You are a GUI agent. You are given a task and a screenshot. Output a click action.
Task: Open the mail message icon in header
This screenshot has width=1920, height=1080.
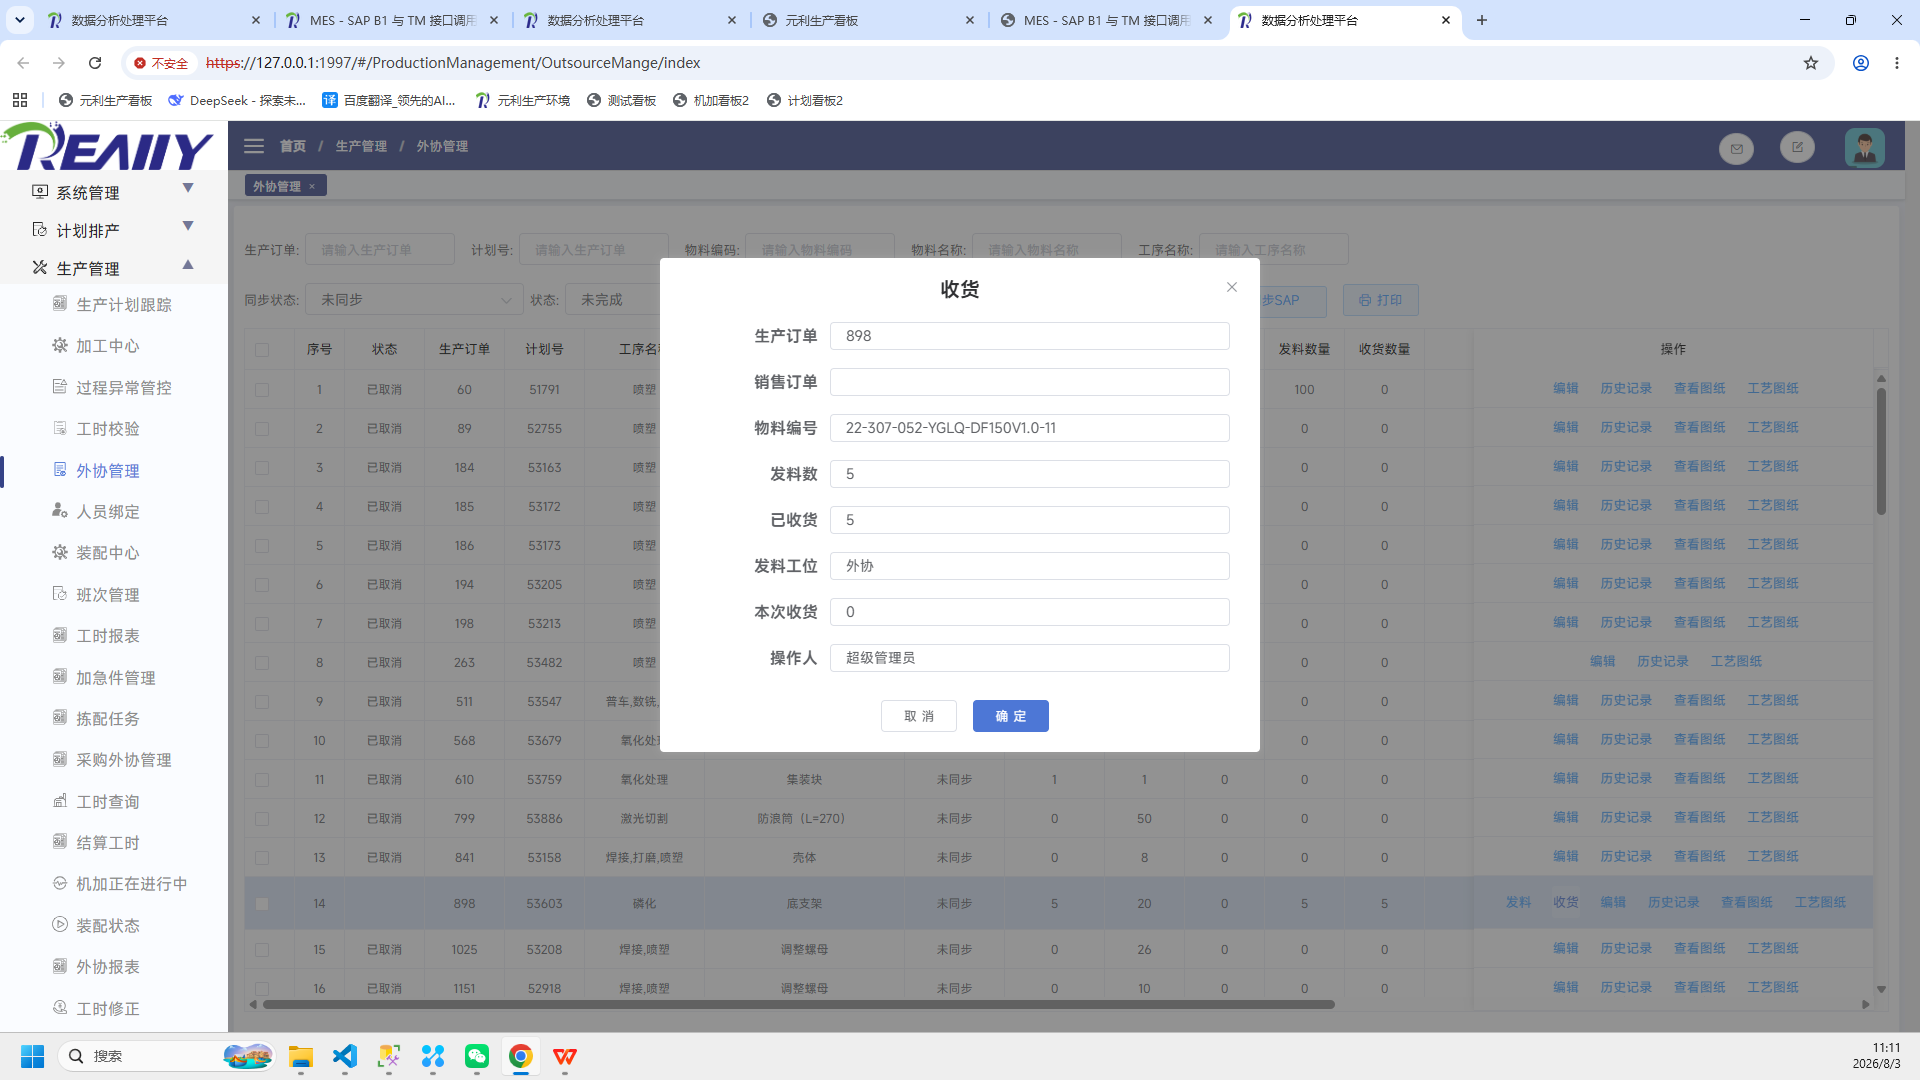(x=1736, y=148)
